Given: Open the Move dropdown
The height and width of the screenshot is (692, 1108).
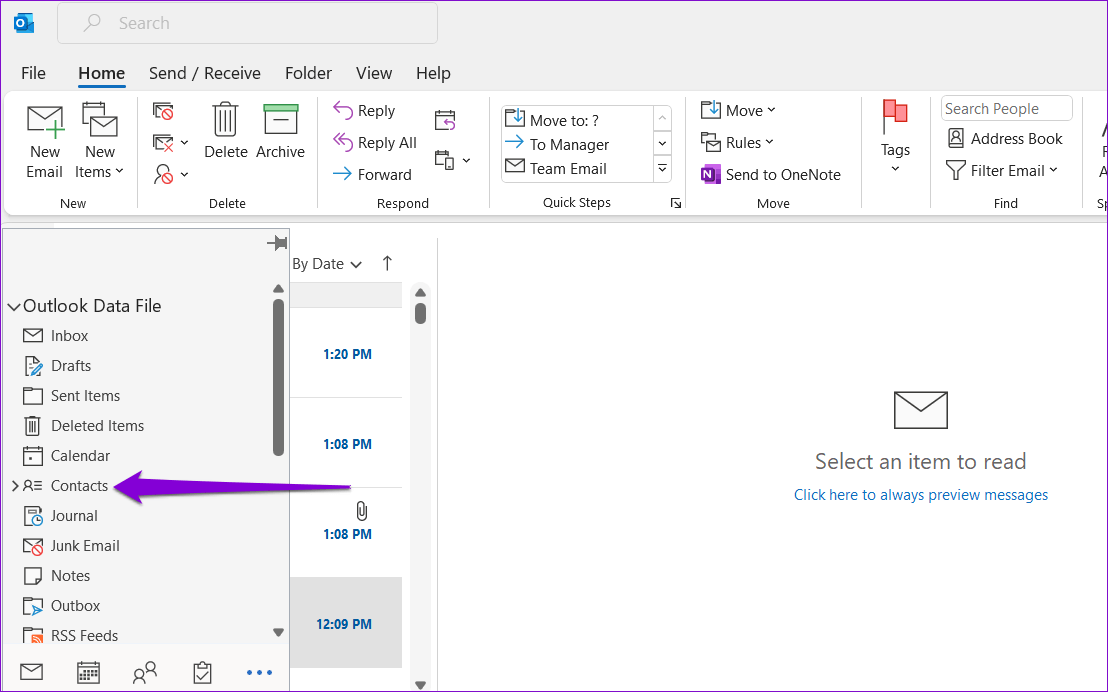Looking at the screenshot, I should coord(738,110).
